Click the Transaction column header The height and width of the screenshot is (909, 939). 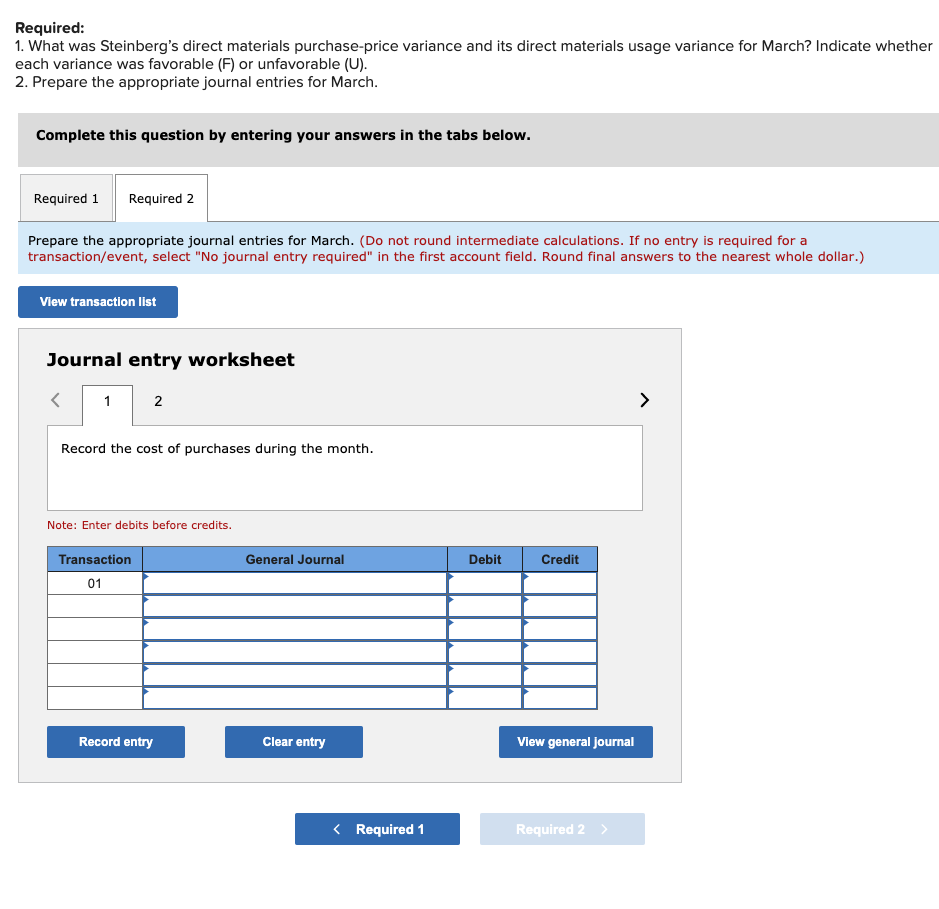coord(95,559)
